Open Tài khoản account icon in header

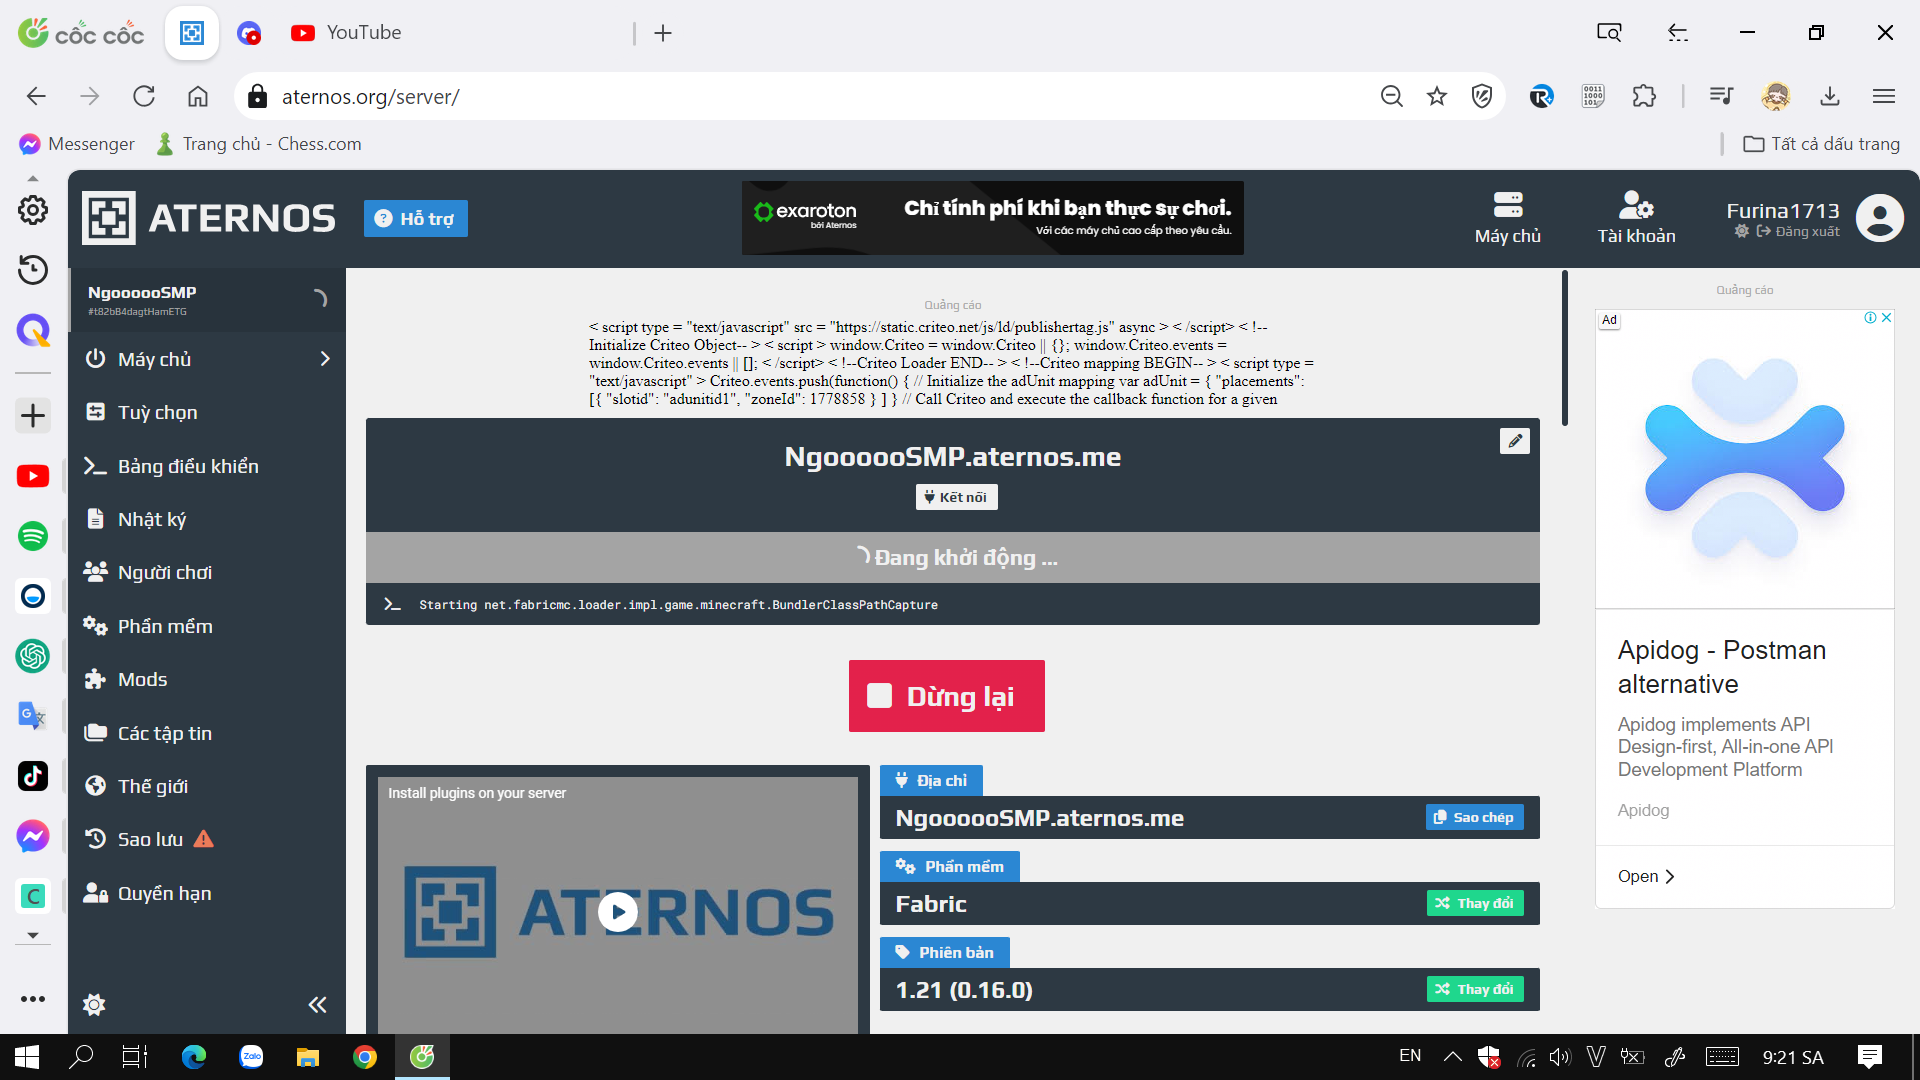[x=1636, y=217]
